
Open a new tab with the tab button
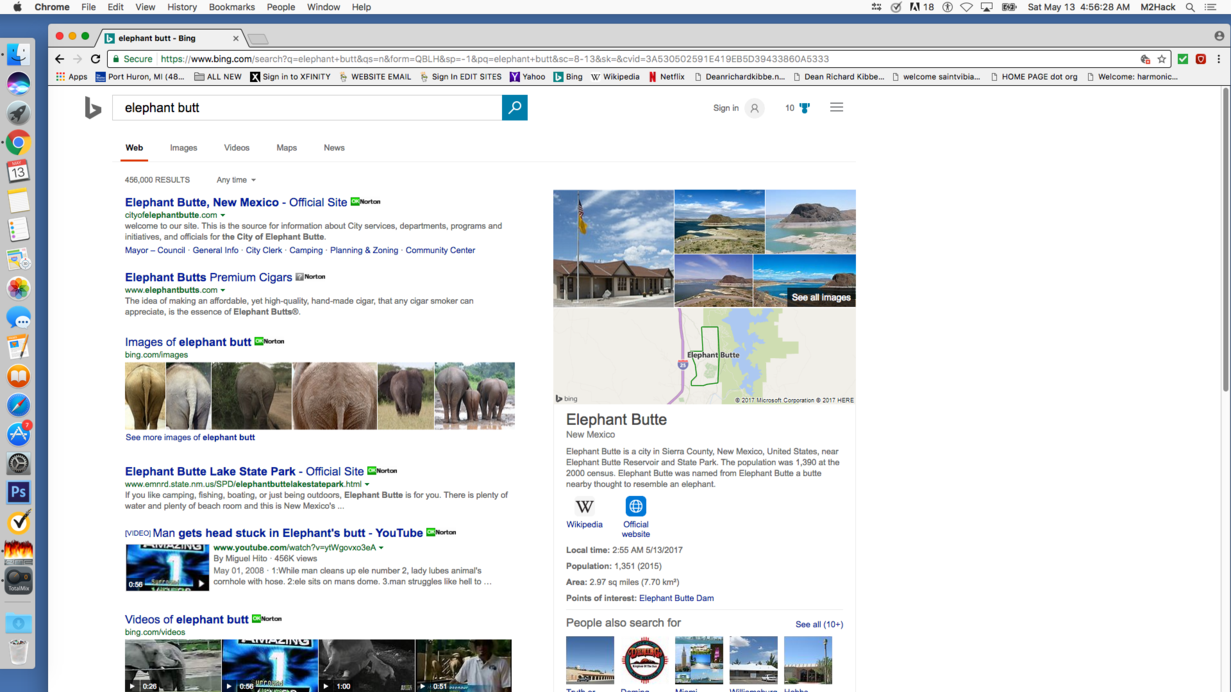[258, 39]
